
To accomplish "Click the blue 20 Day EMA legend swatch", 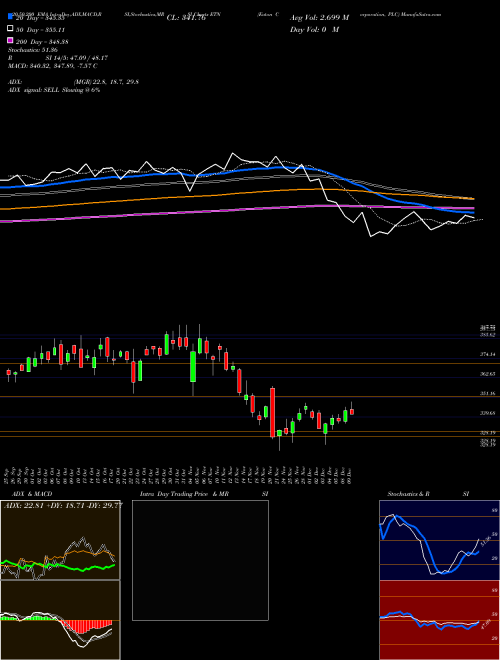I will tap(10, 17).
